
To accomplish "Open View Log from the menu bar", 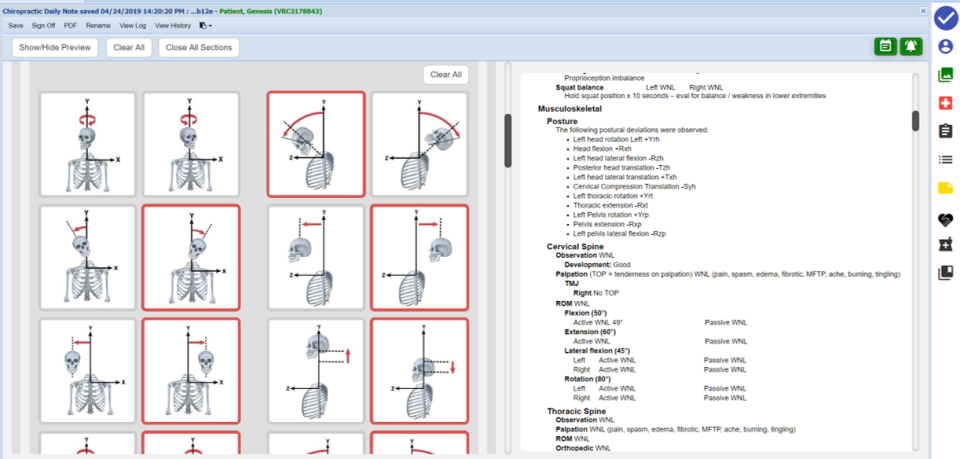I will (x=133, y=26).
